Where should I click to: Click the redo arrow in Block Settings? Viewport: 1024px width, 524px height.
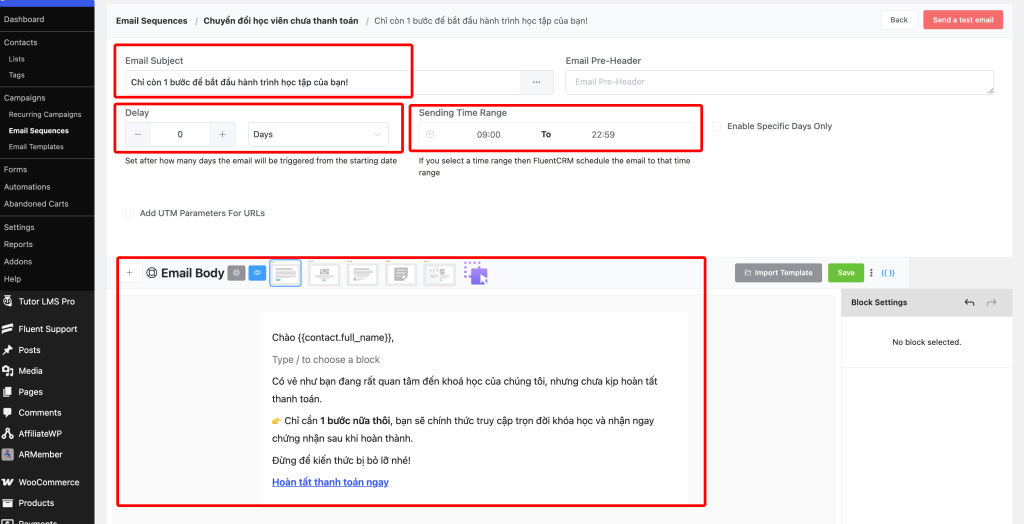click(992, 302)
